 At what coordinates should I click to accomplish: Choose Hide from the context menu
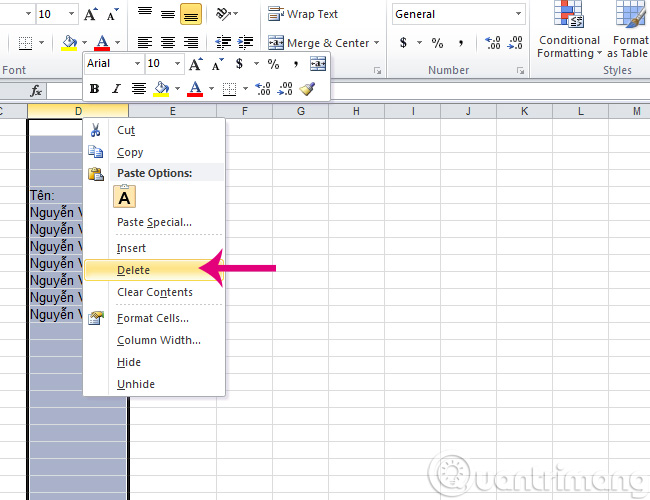154,362
